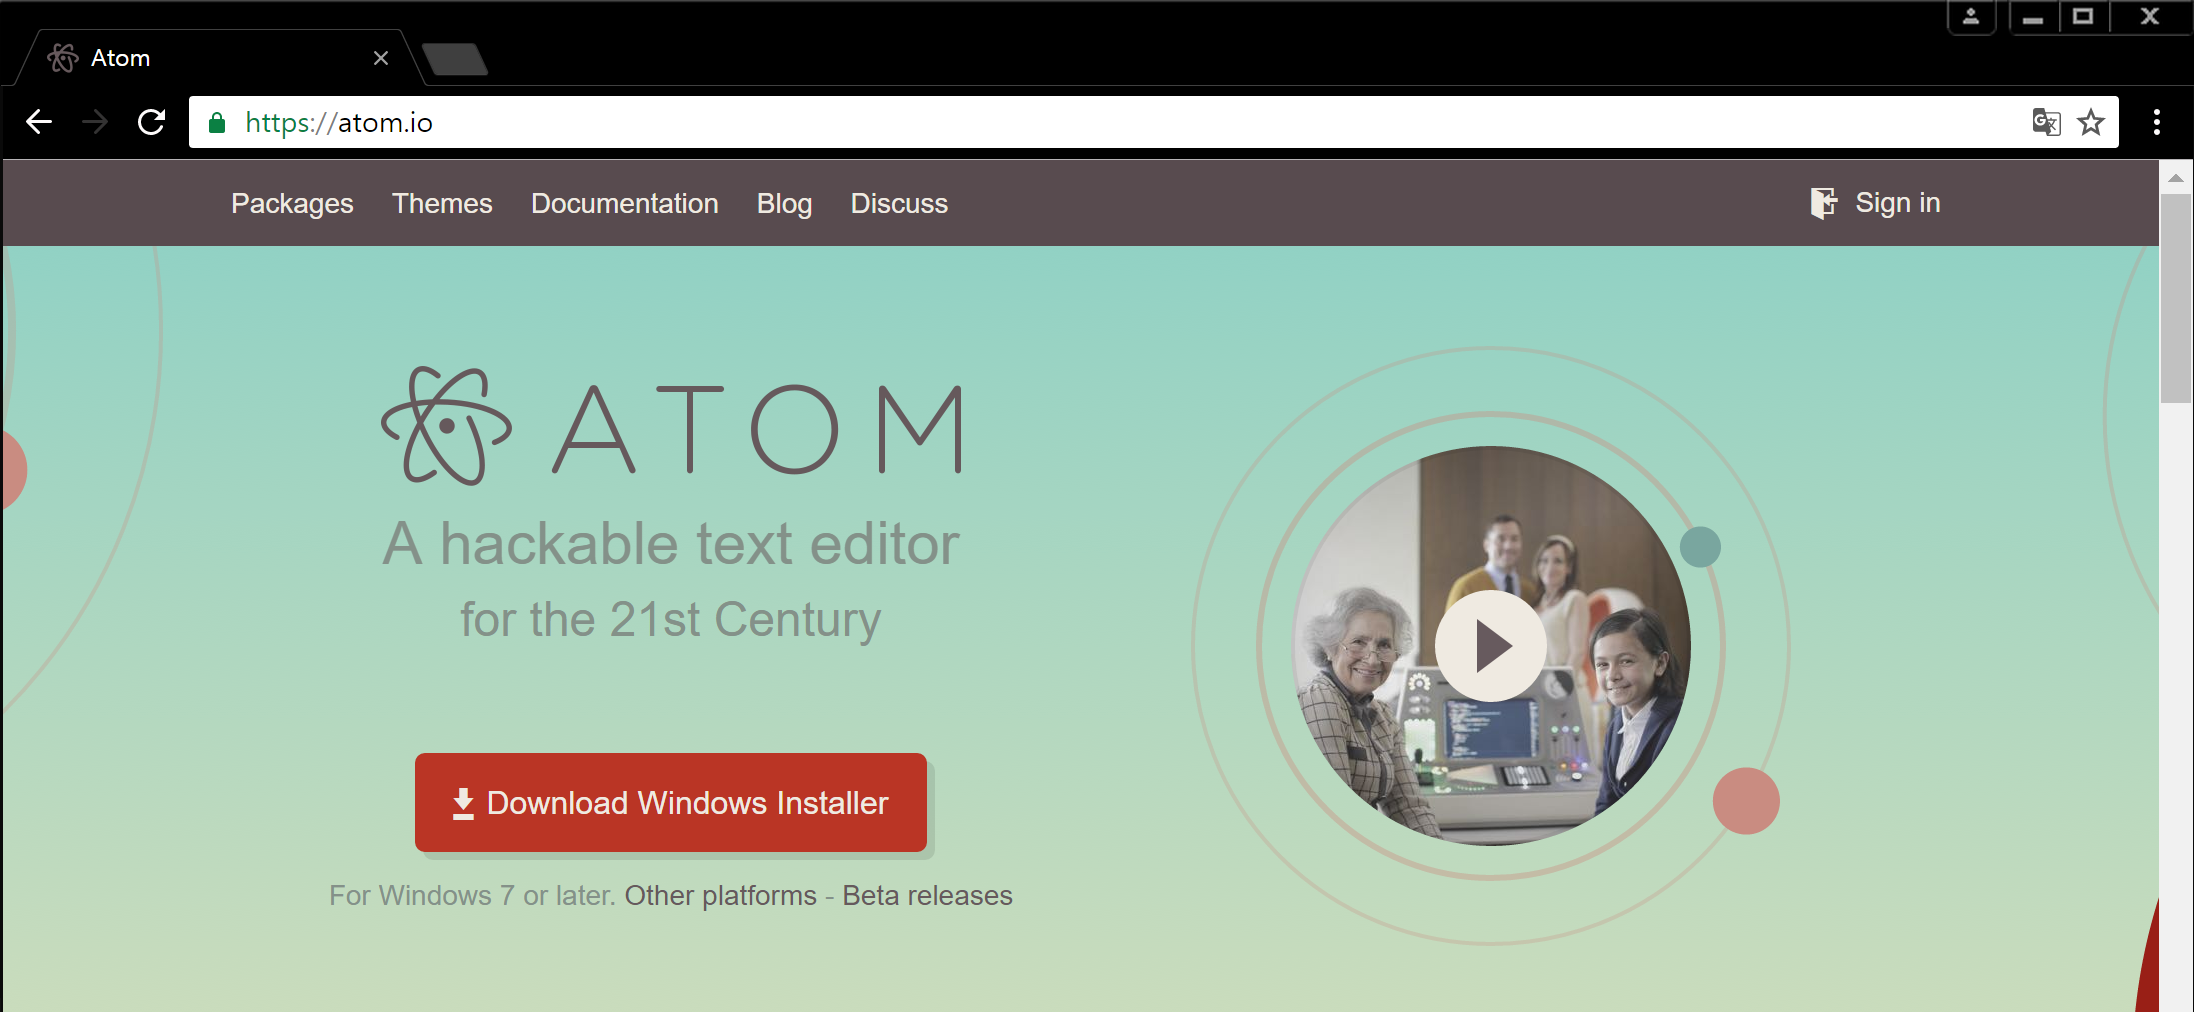2194x1012 pixels.
Task: Open the Blog link
Action: (784, 203)
